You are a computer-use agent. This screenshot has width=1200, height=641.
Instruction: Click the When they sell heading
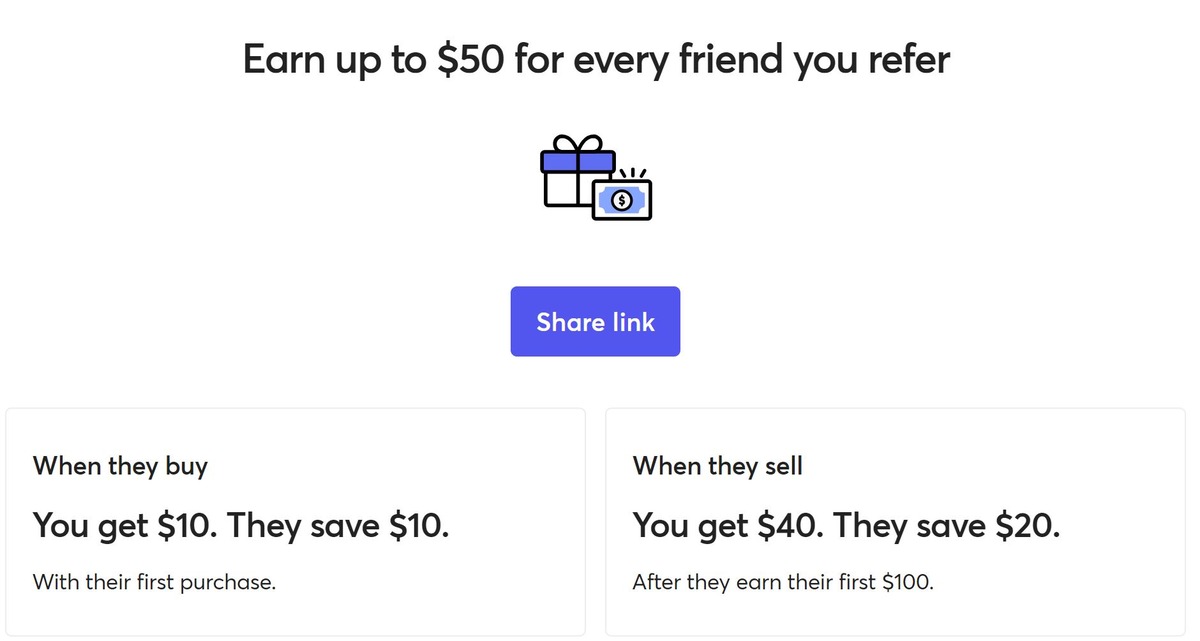[718, 466]
